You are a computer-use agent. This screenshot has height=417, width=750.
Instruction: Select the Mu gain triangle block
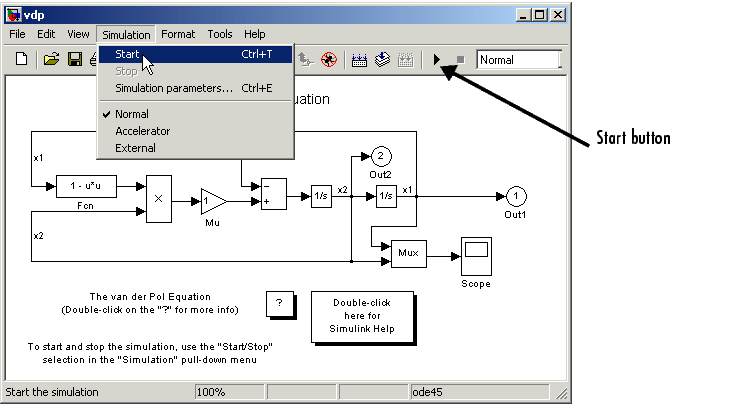pyautogui.click(x=212, y=201)
